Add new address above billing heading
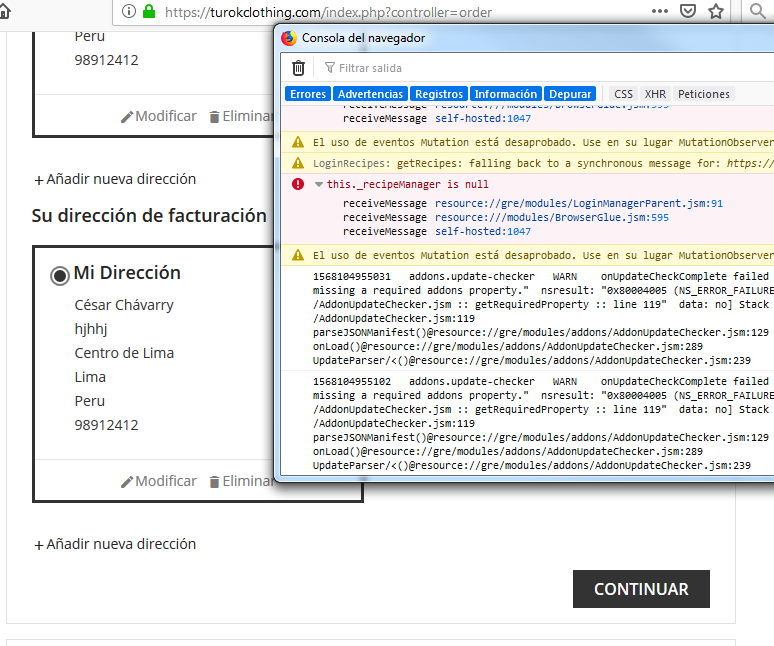 (x=115, y=179)
